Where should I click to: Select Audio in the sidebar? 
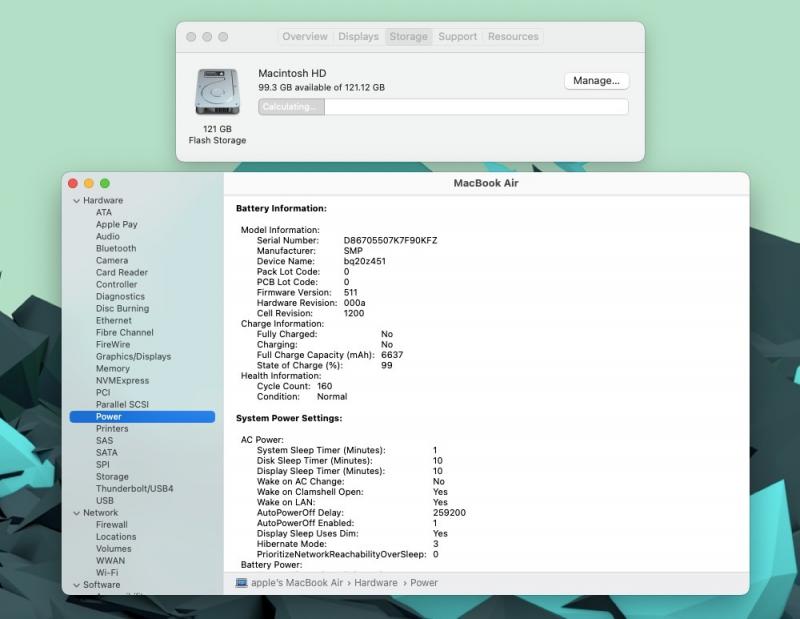pos(108,236)
